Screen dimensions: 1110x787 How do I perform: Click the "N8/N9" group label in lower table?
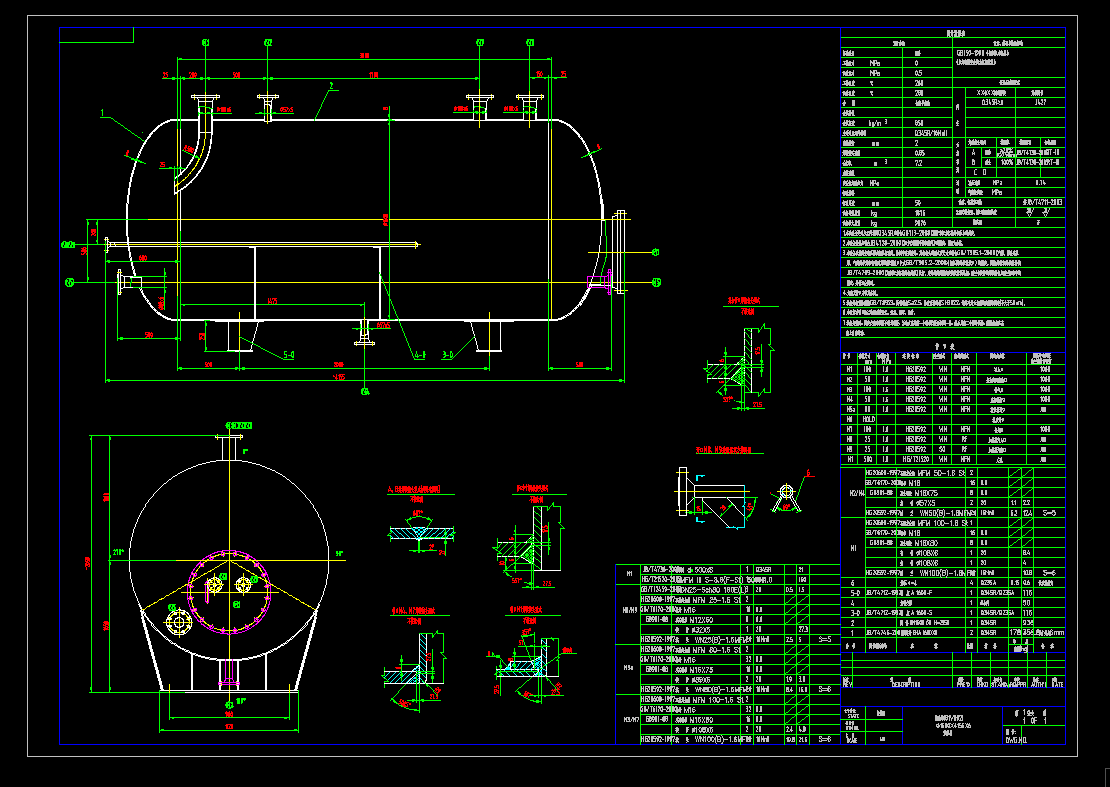[x=629, y=609]
